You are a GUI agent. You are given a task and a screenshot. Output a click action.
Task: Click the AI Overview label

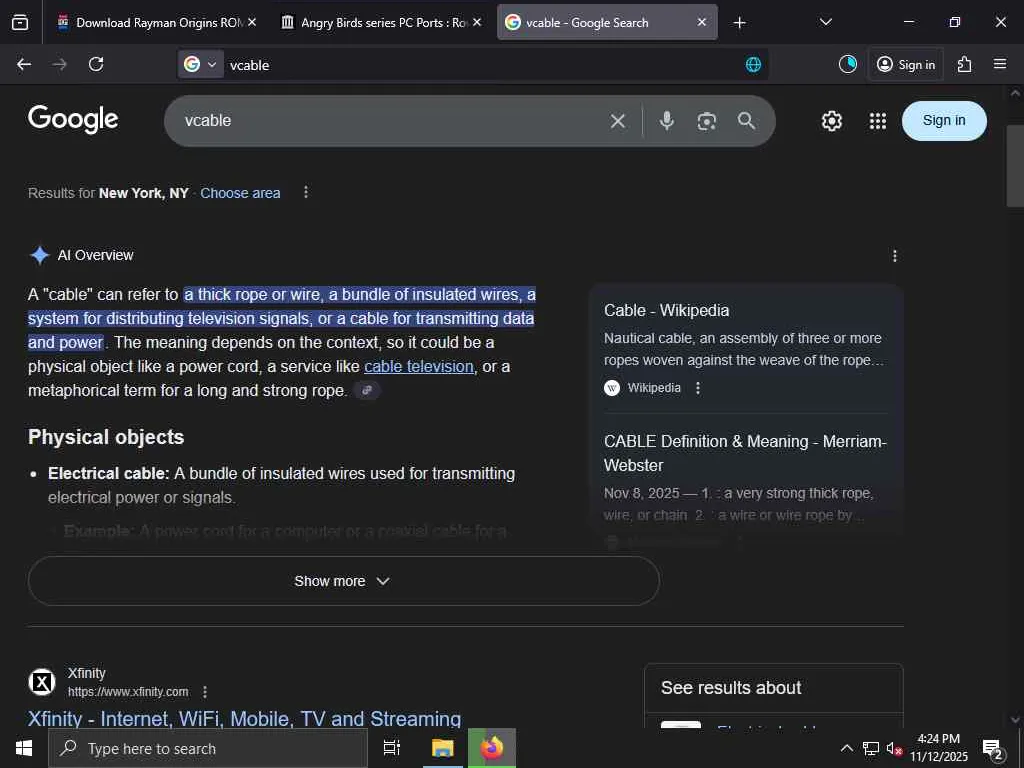coord(95,255)
